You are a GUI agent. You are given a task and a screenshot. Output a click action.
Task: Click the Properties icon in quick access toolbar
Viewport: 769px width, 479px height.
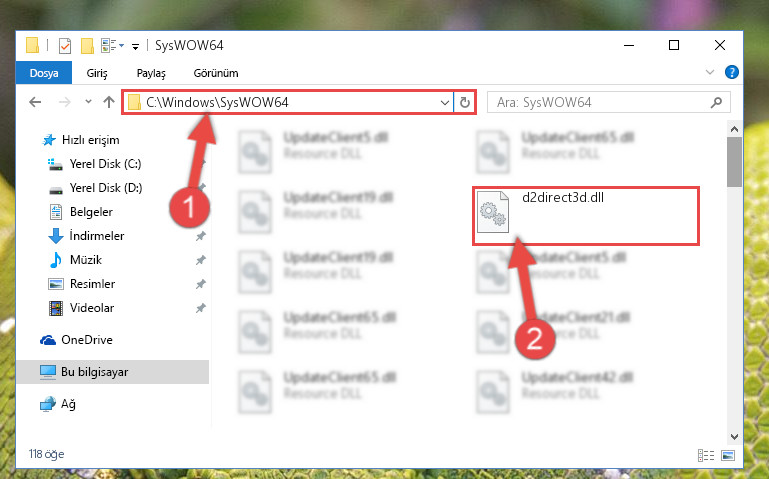coord(65,46)
